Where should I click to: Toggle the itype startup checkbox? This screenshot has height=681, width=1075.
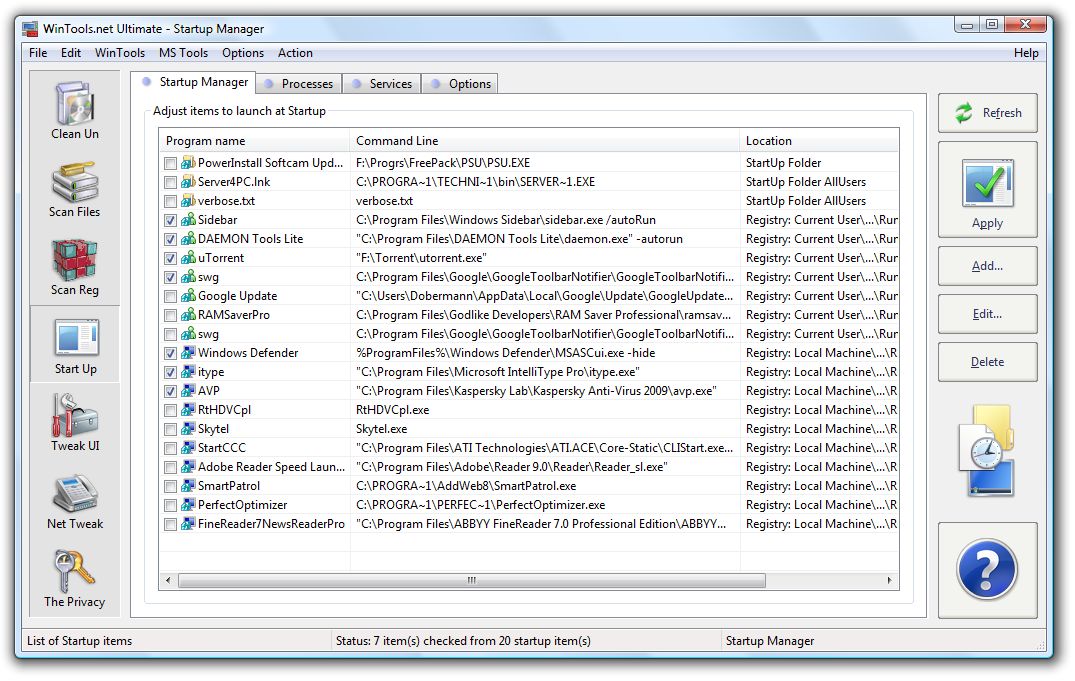[171, 372]
